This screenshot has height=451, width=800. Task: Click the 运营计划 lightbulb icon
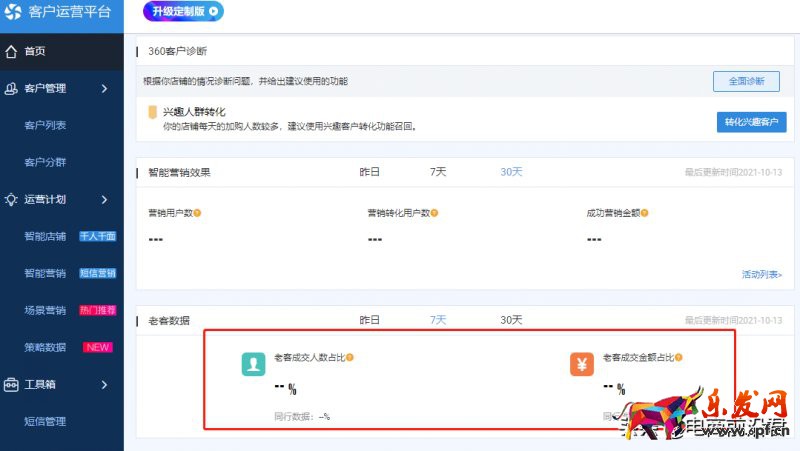pos(12,199)
